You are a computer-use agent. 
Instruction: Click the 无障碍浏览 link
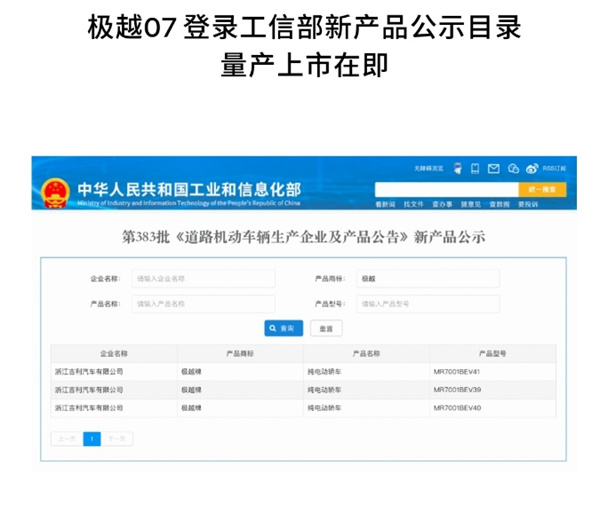[x=429, y=168]
